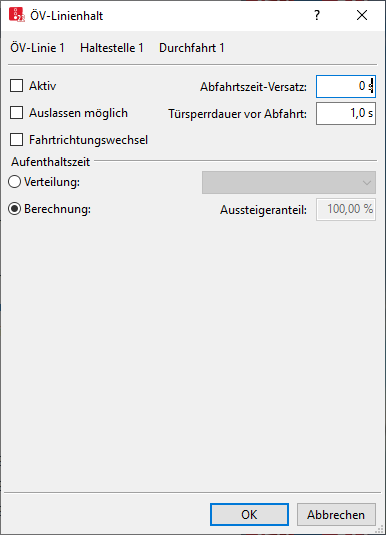This screenshot has width=386, height=535.
Task: Click the Türsperrdauer vor Abfahrt field
Action: click(346, 114)
